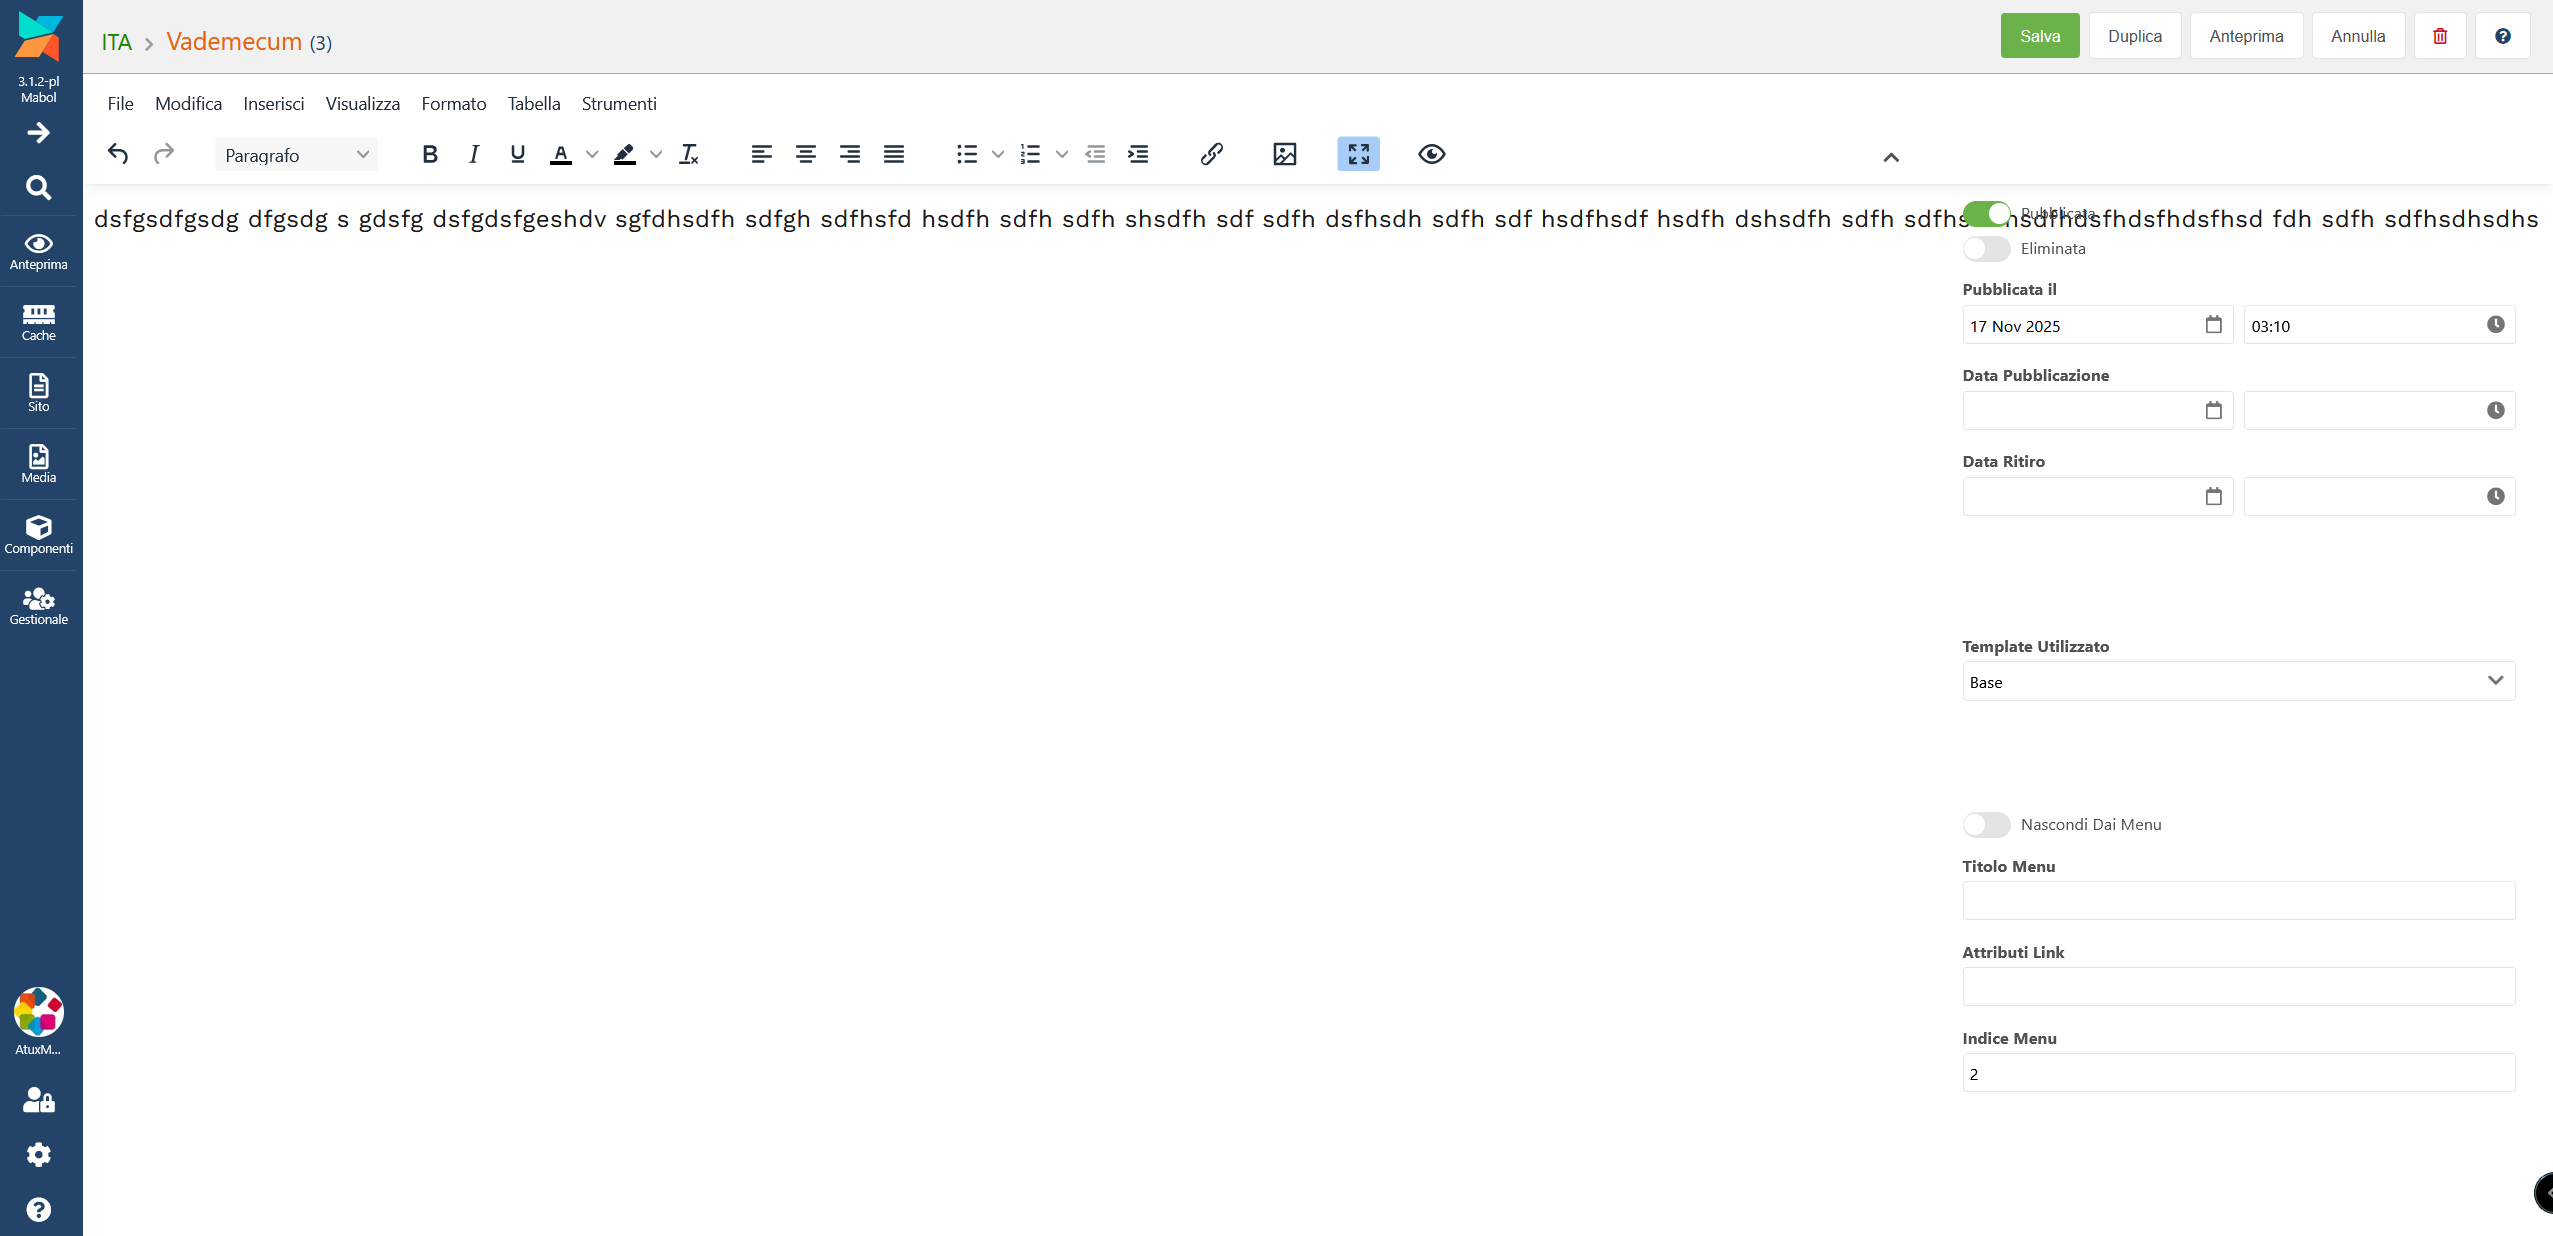Screen dimensions: 2553x1236
Task: Open the Tabella menu
Action: click(x=533, y=104)
